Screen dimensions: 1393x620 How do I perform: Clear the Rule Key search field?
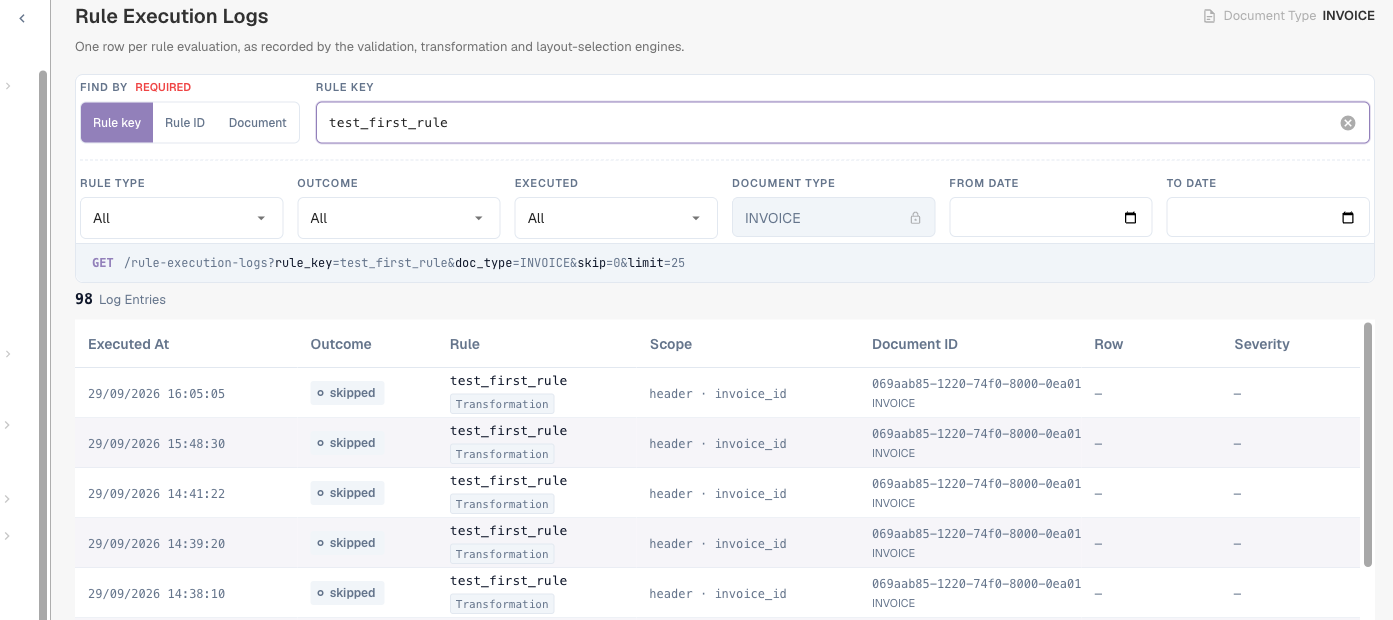[x=1348, y=123]
